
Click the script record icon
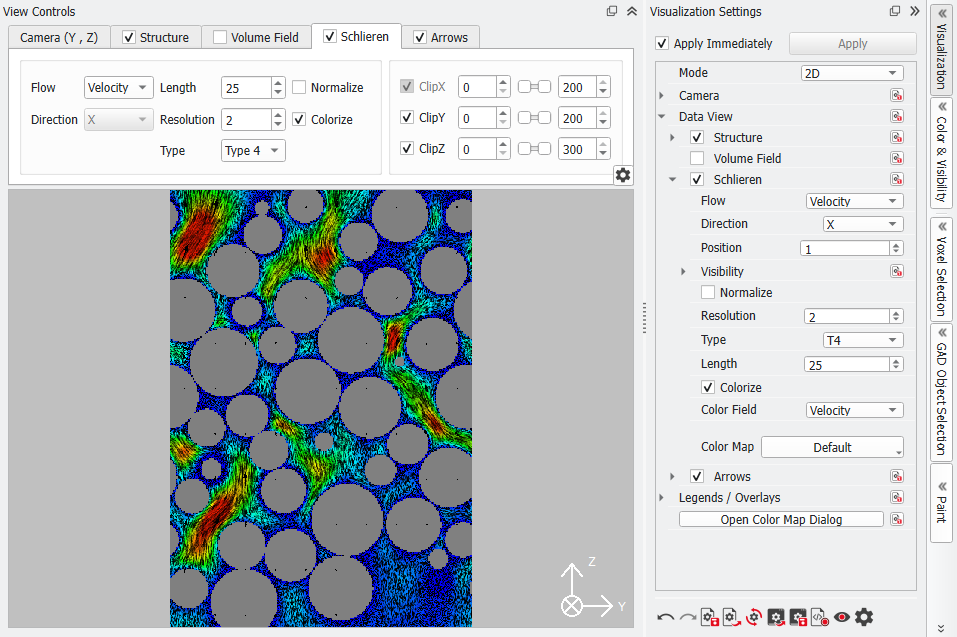[820, 617]
